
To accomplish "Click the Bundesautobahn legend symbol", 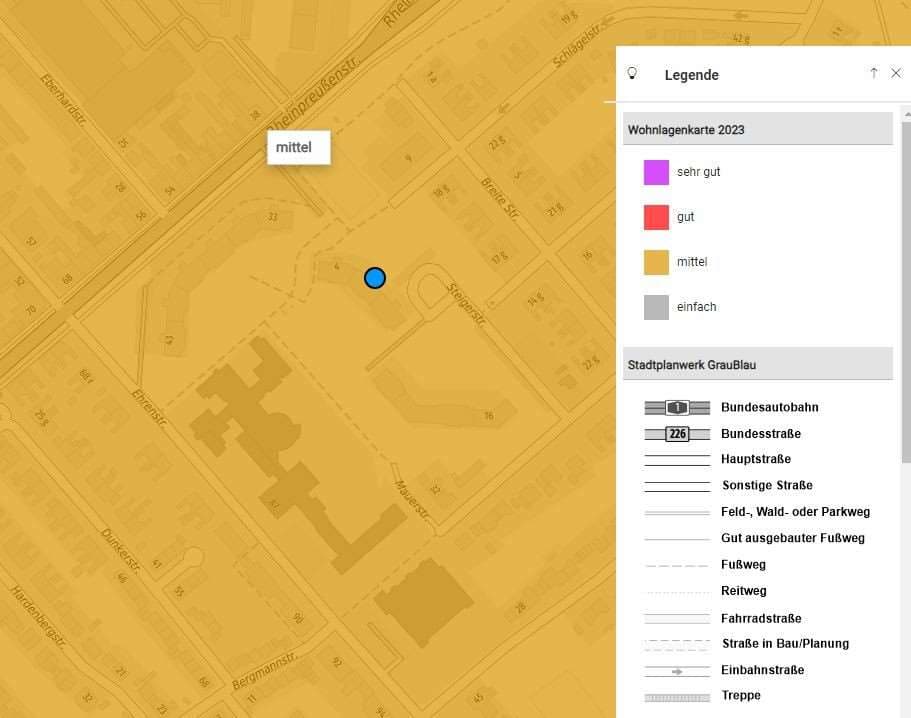I will pos(677,408).
